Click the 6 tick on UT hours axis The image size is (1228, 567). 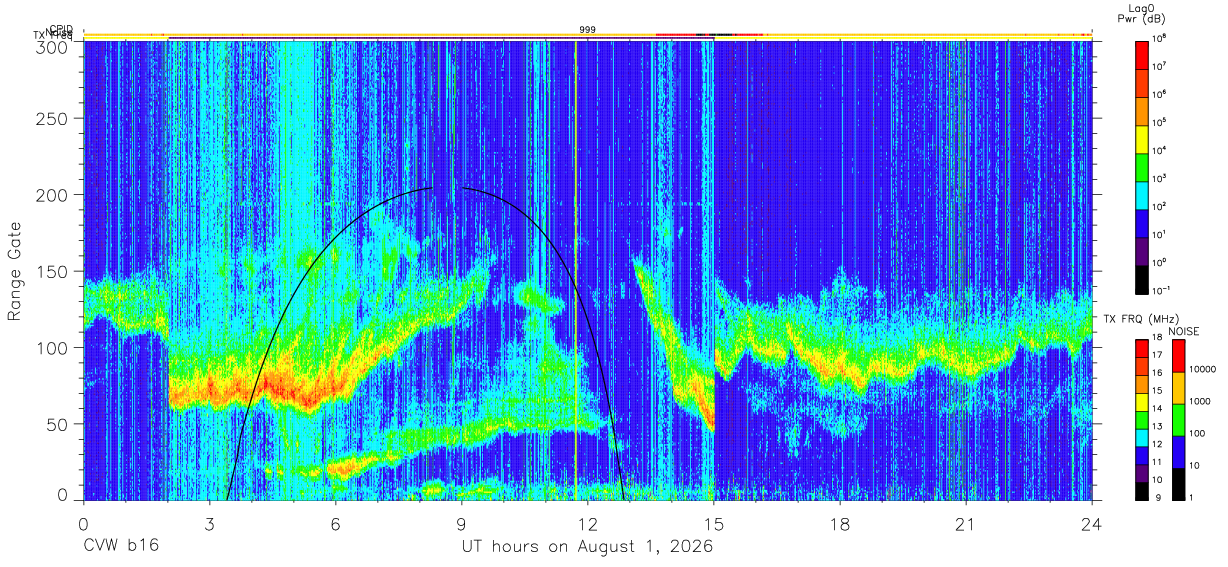pos(335,523)
